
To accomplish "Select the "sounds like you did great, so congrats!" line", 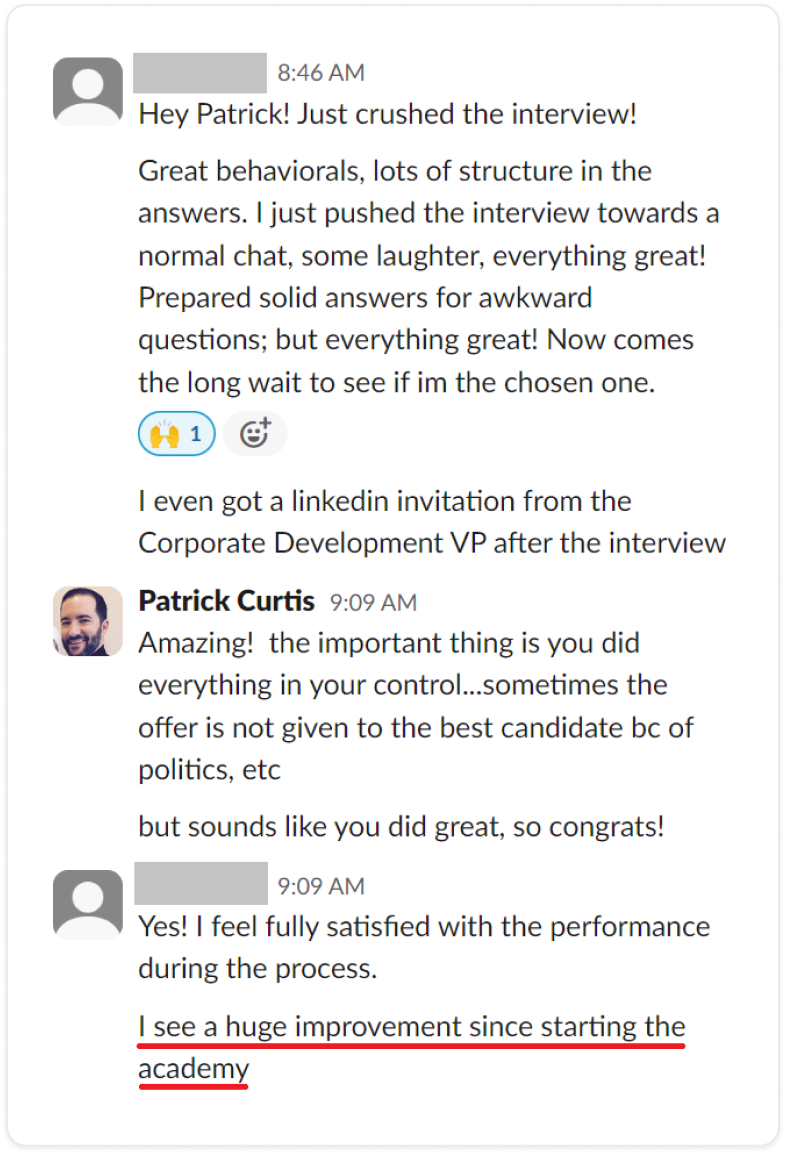I will point(401,828).
